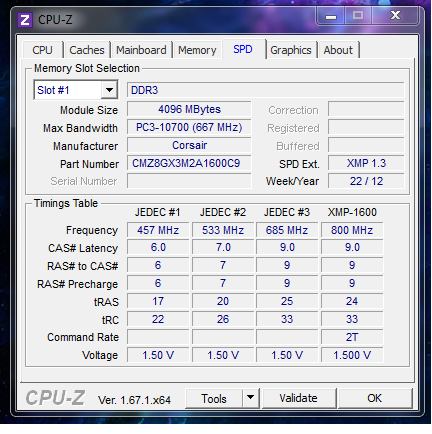Click the JEDEC #1 column header
This screenshot has width=432, height=434.
pos(157,212)
